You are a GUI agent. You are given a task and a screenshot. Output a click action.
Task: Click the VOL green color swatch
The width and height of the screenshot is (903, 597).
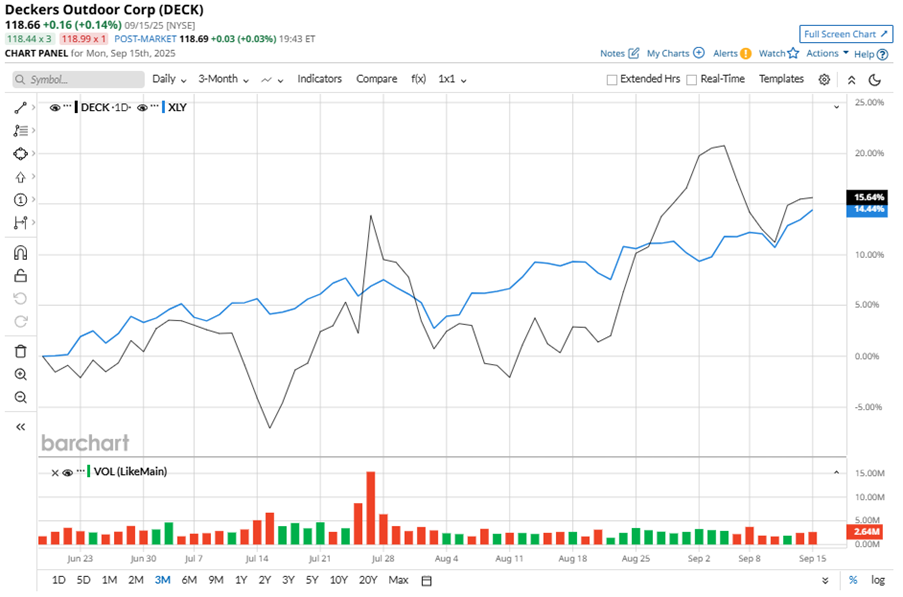tap(89, 471)
